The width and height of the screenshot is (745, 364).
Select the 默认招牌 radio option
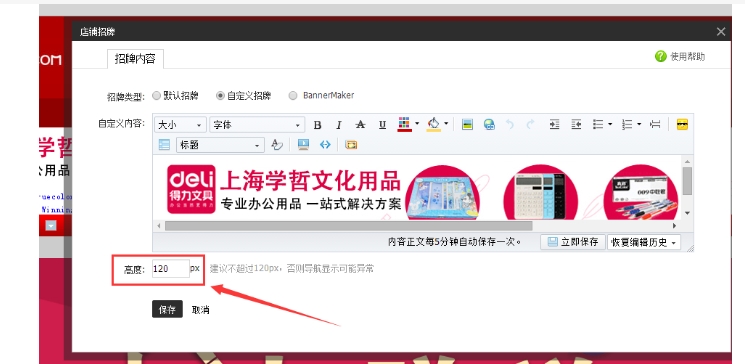(x=156, y=96)
